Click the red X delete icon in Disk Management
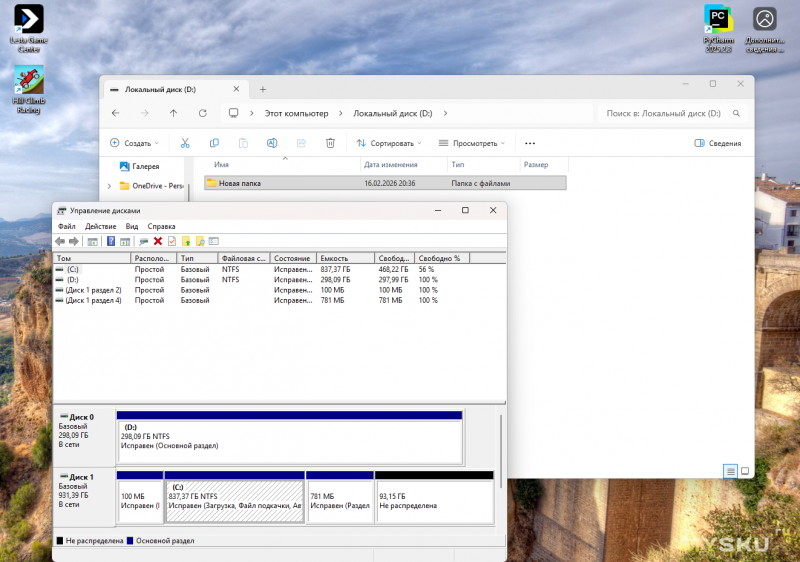This screenshot has height=562, width=800. (x=158, y=241)
